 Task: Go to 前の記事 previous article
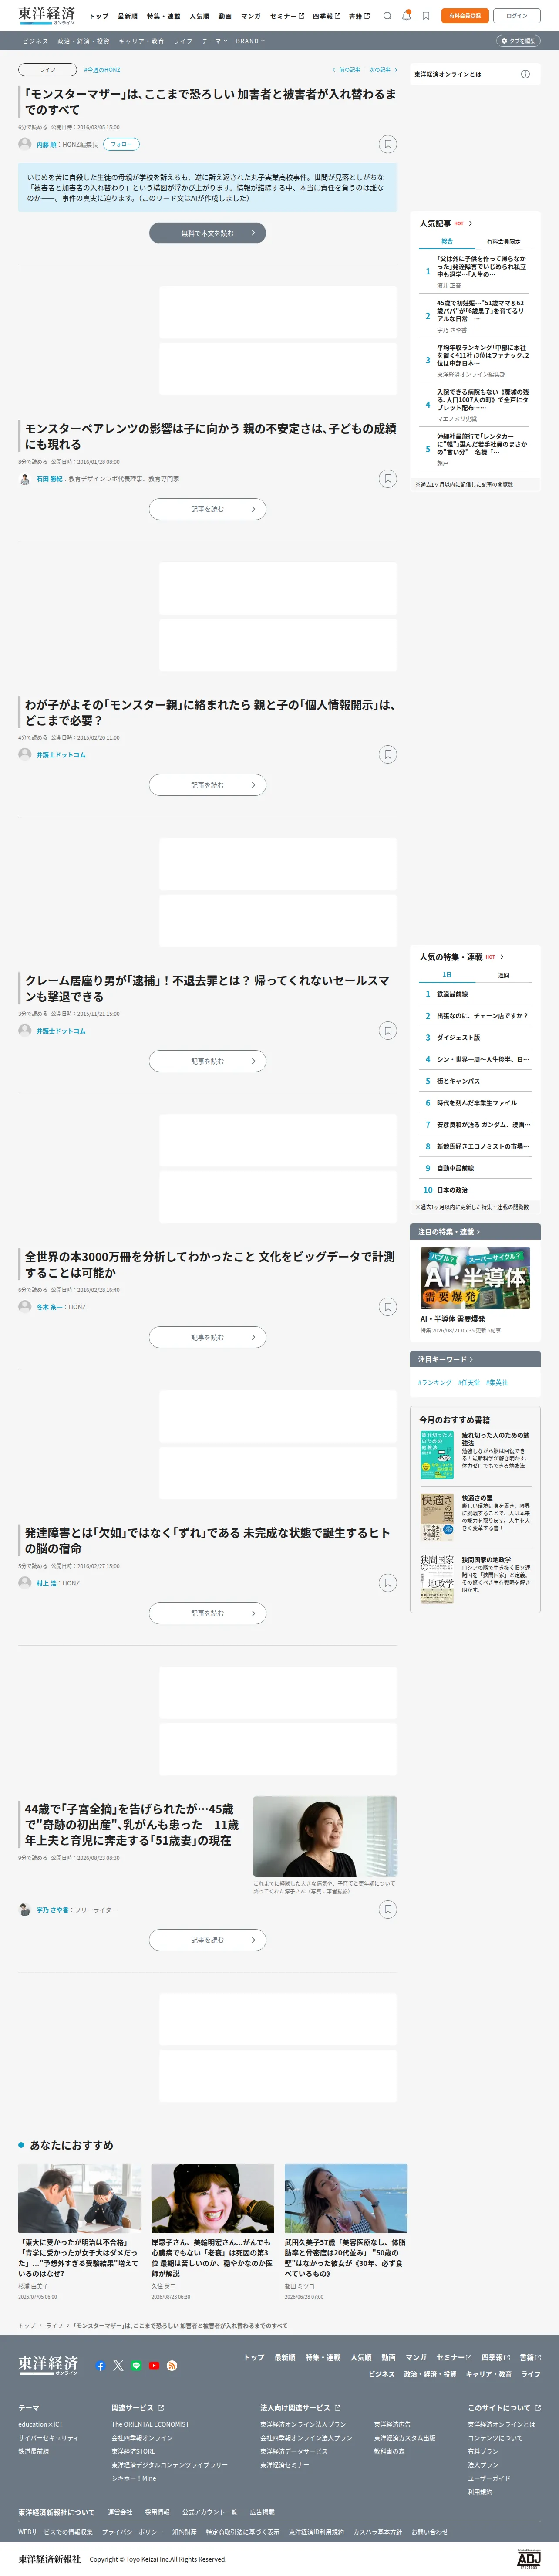(x=346, y=70)
